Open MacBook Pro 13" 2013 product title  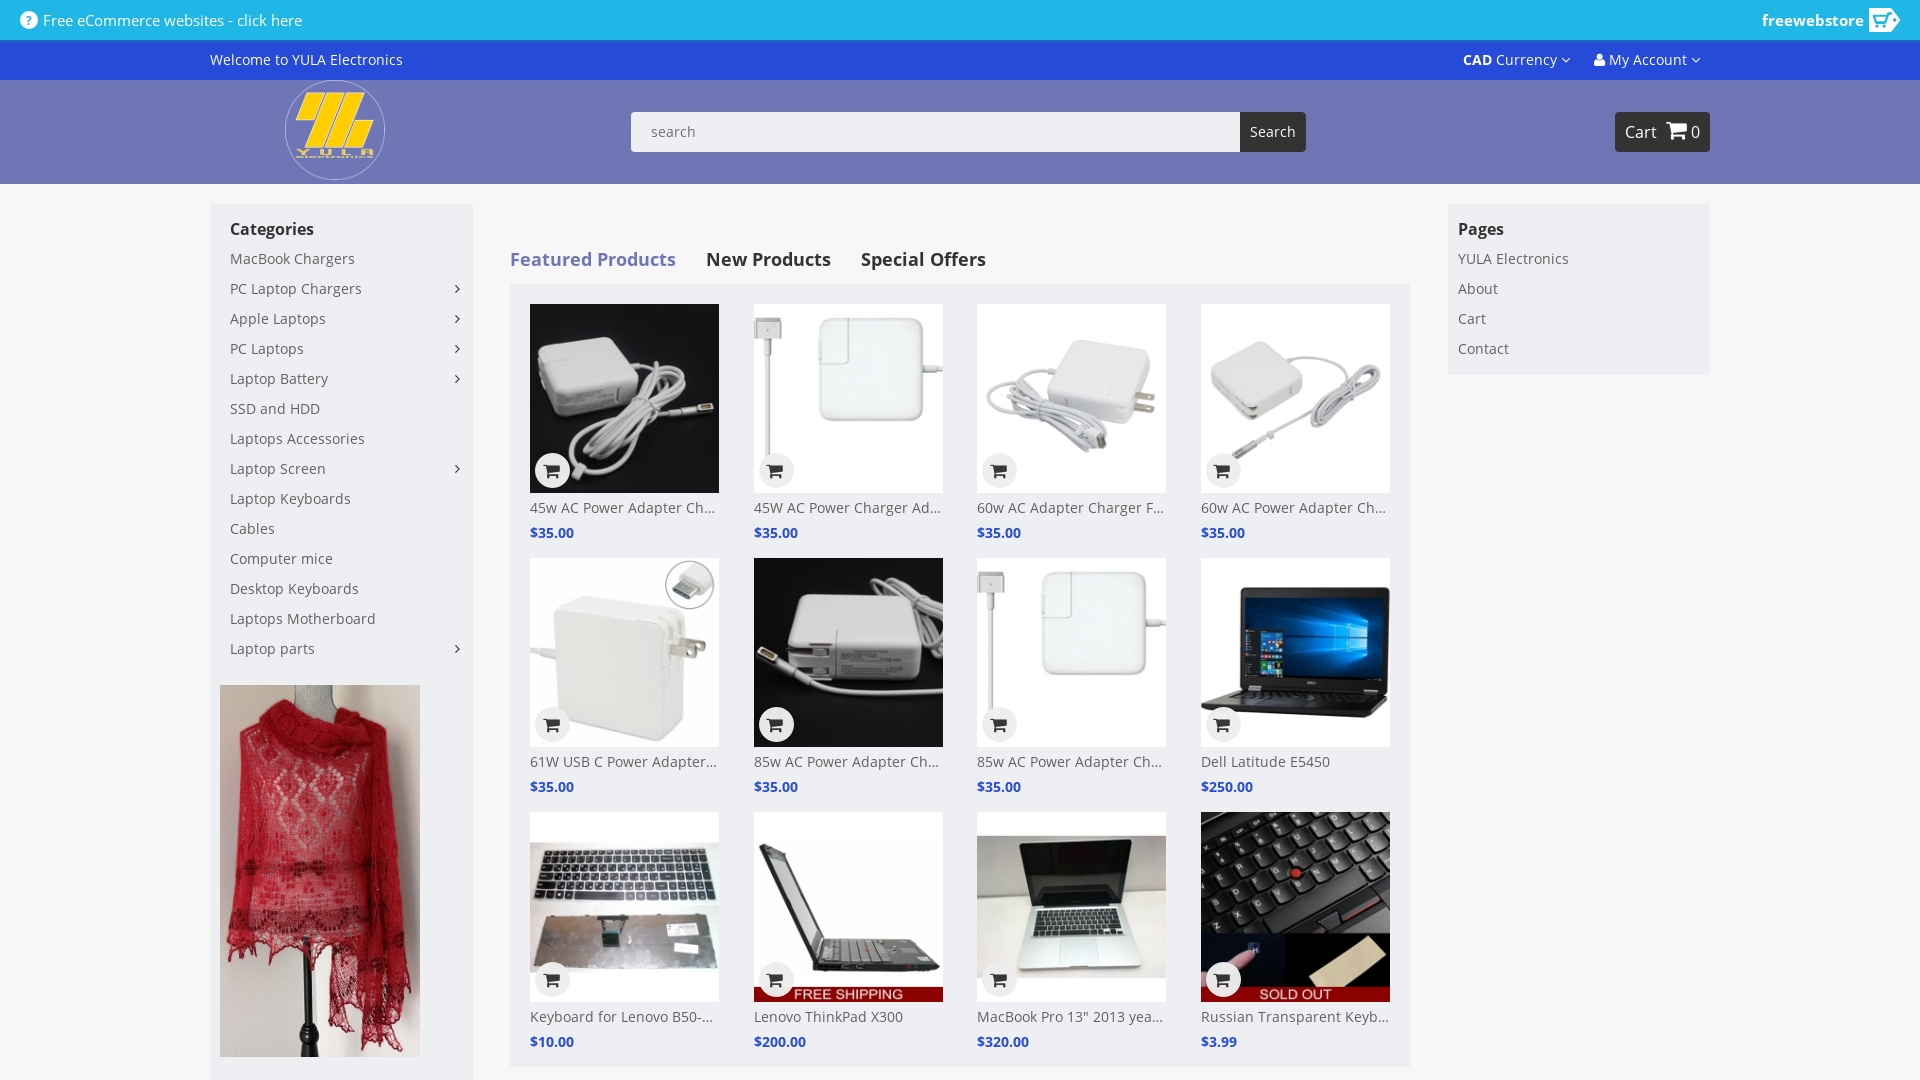pyautogui.click(x=1070, y=1017)
